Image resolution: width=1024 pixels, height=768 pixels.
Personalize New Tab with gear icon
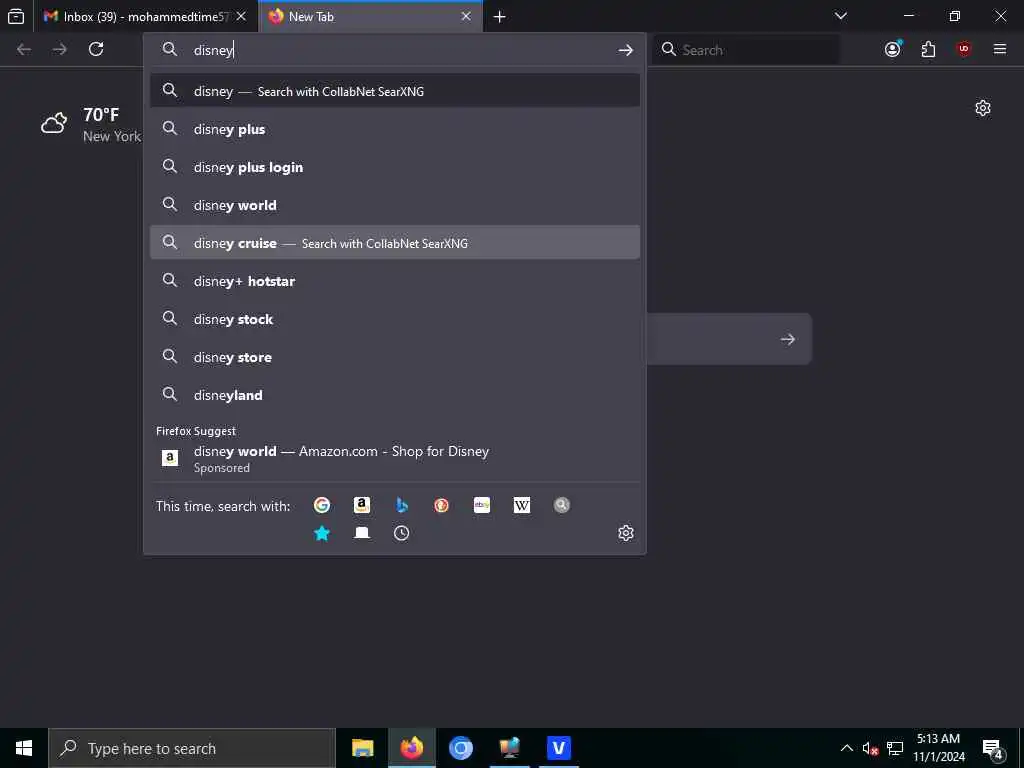tap(983, 108)
